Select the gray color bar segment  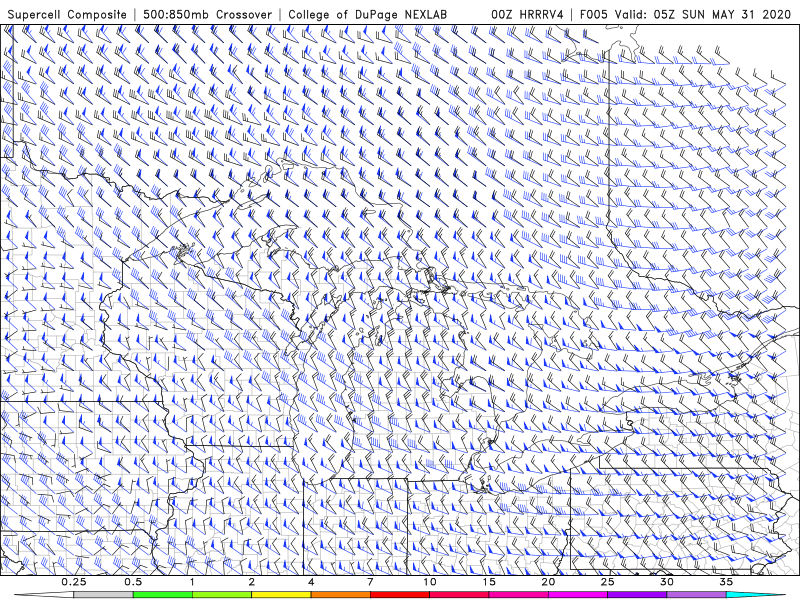pos(103,595)
